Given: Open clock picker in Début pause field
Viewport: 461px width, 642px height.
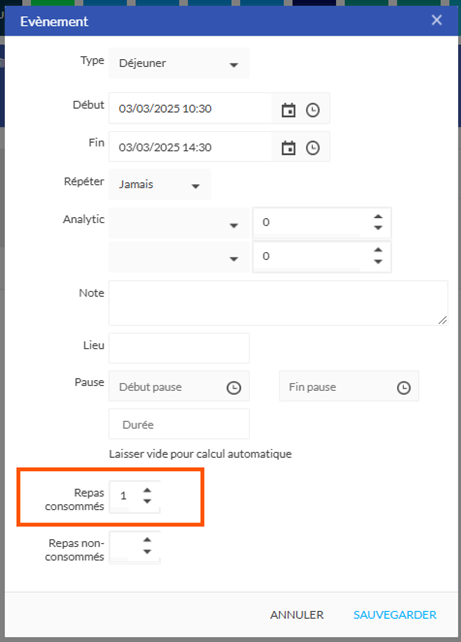Looking at the screenshot, I should click(x=234, y=387).
